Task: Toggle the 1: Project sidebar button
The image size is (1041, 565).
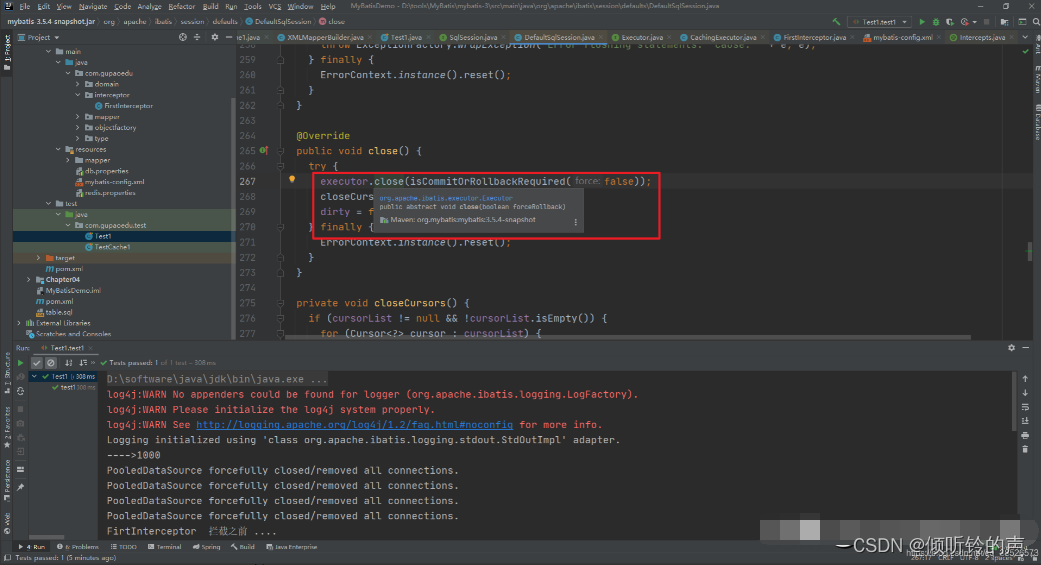Action: [7, 52]
